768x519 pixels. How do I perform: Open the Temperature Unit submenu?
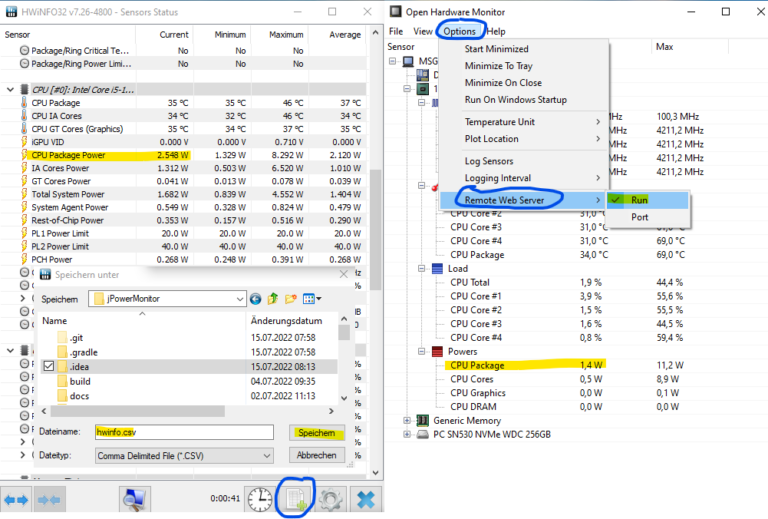click(x=524, y=122)
